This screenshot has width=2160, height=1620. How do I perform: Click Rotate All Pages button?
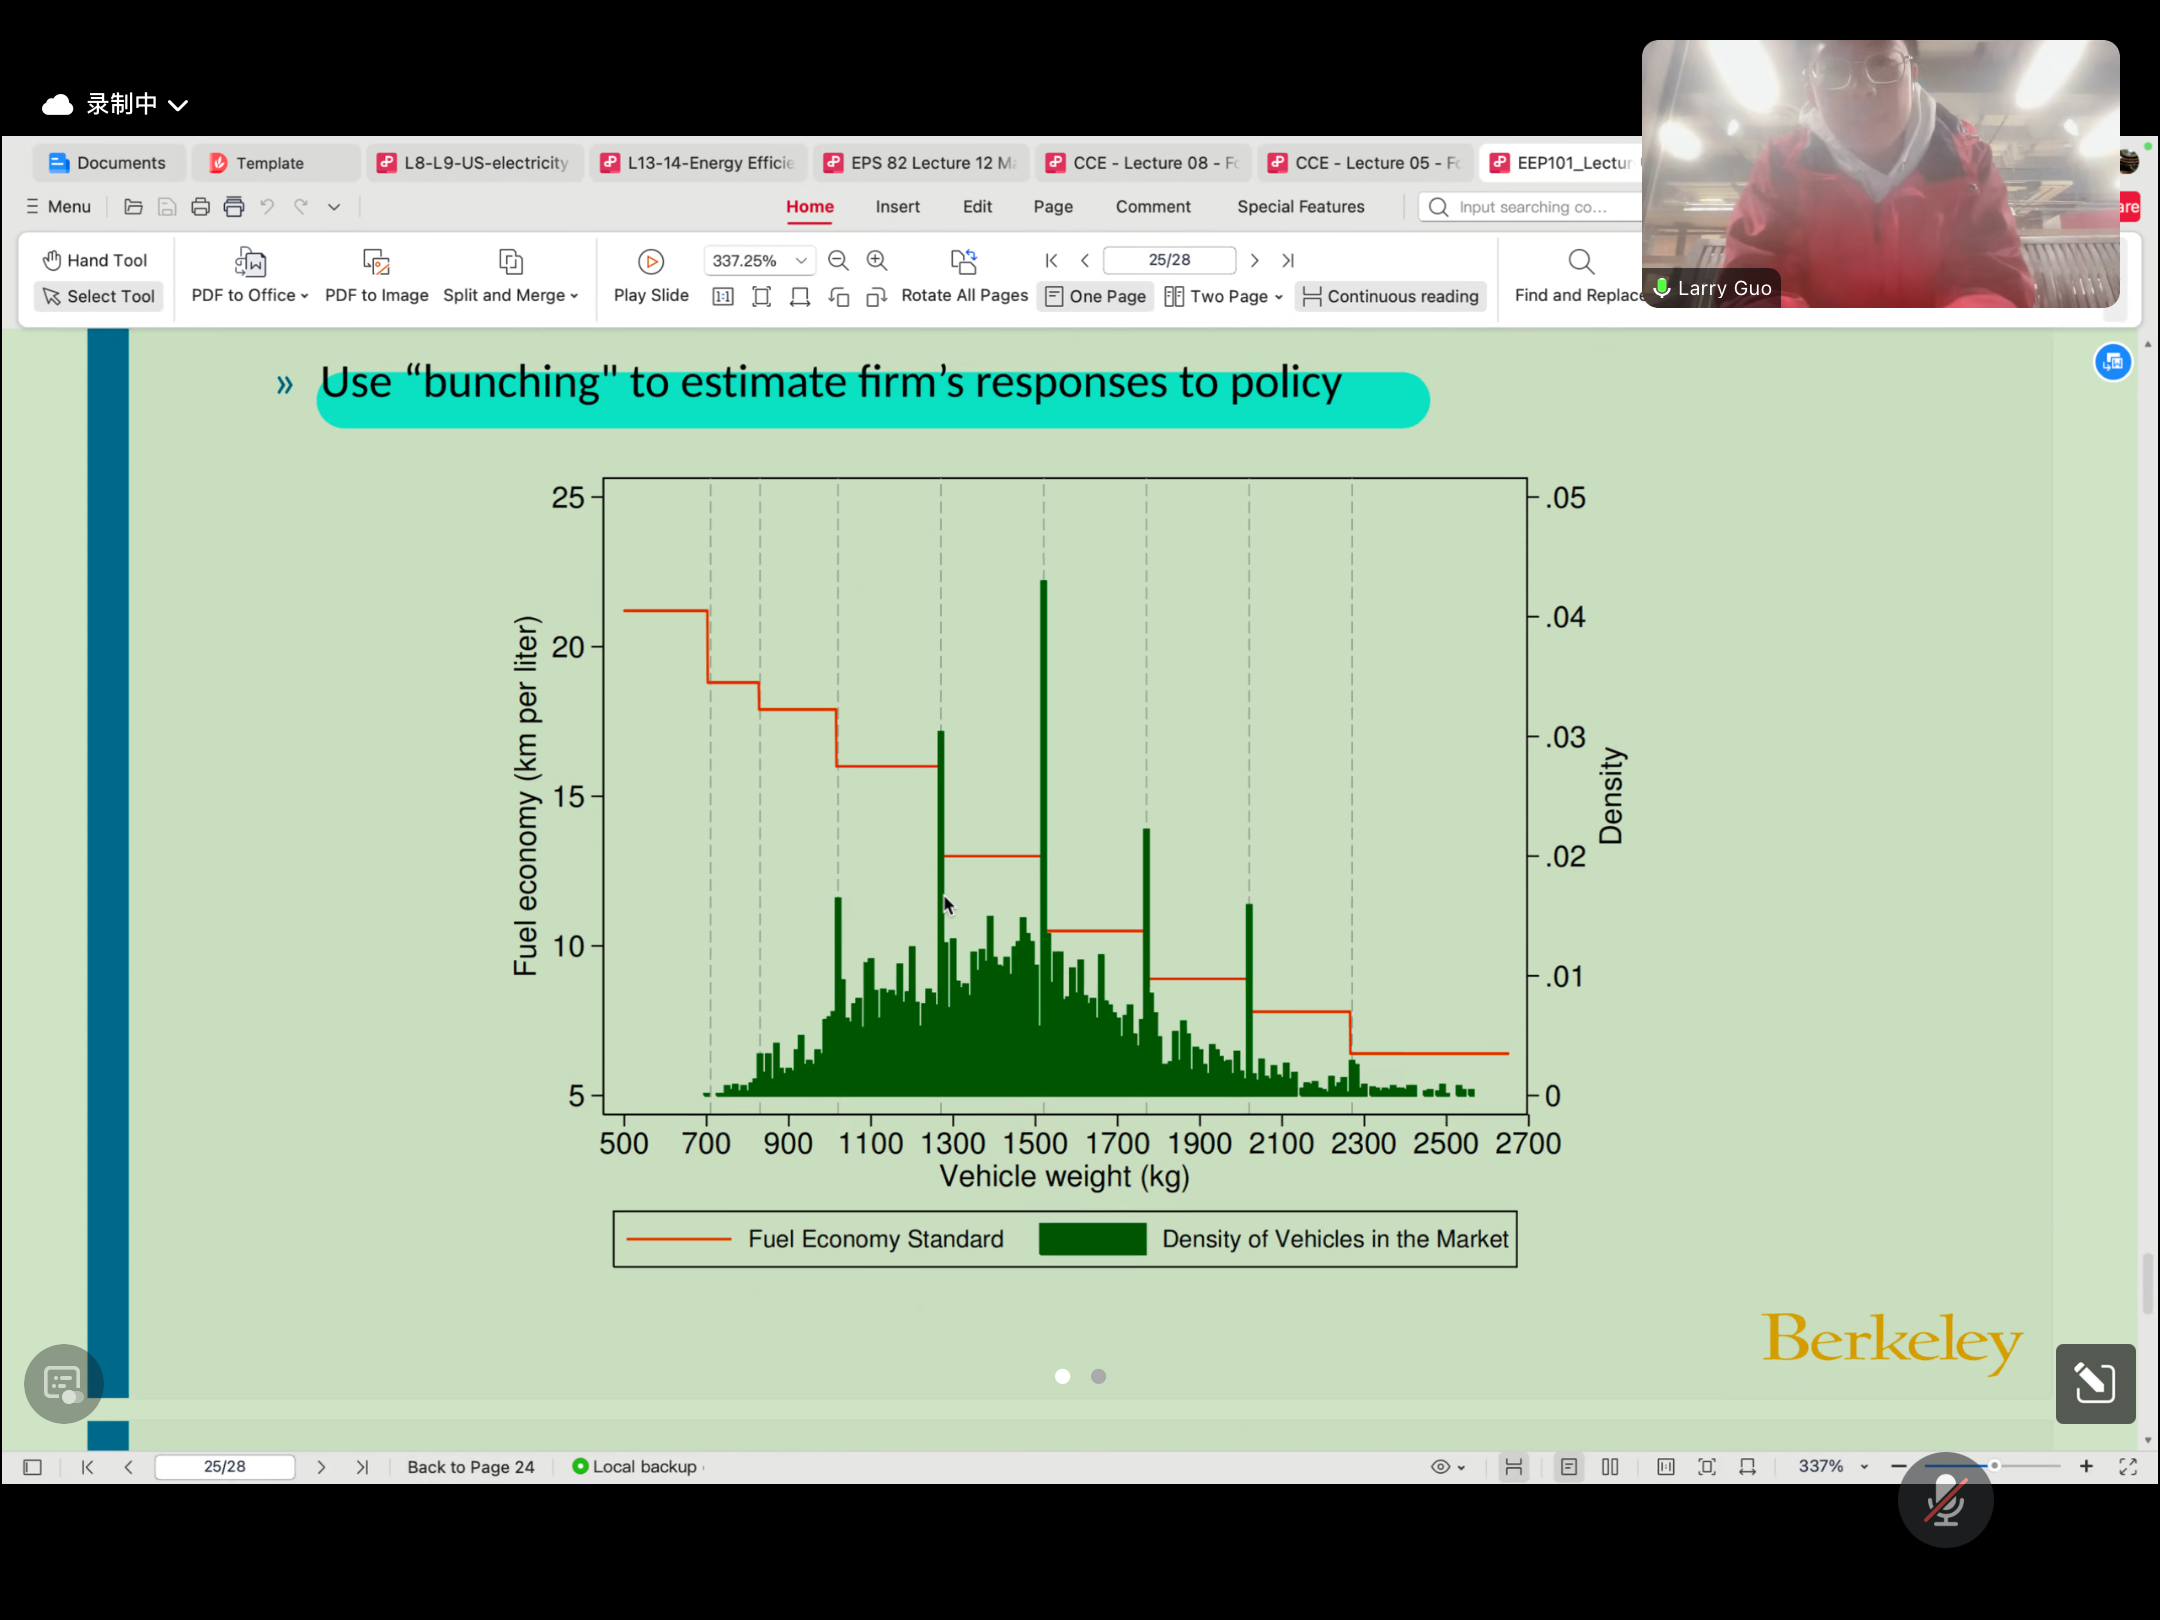click(x=964, y=276)
